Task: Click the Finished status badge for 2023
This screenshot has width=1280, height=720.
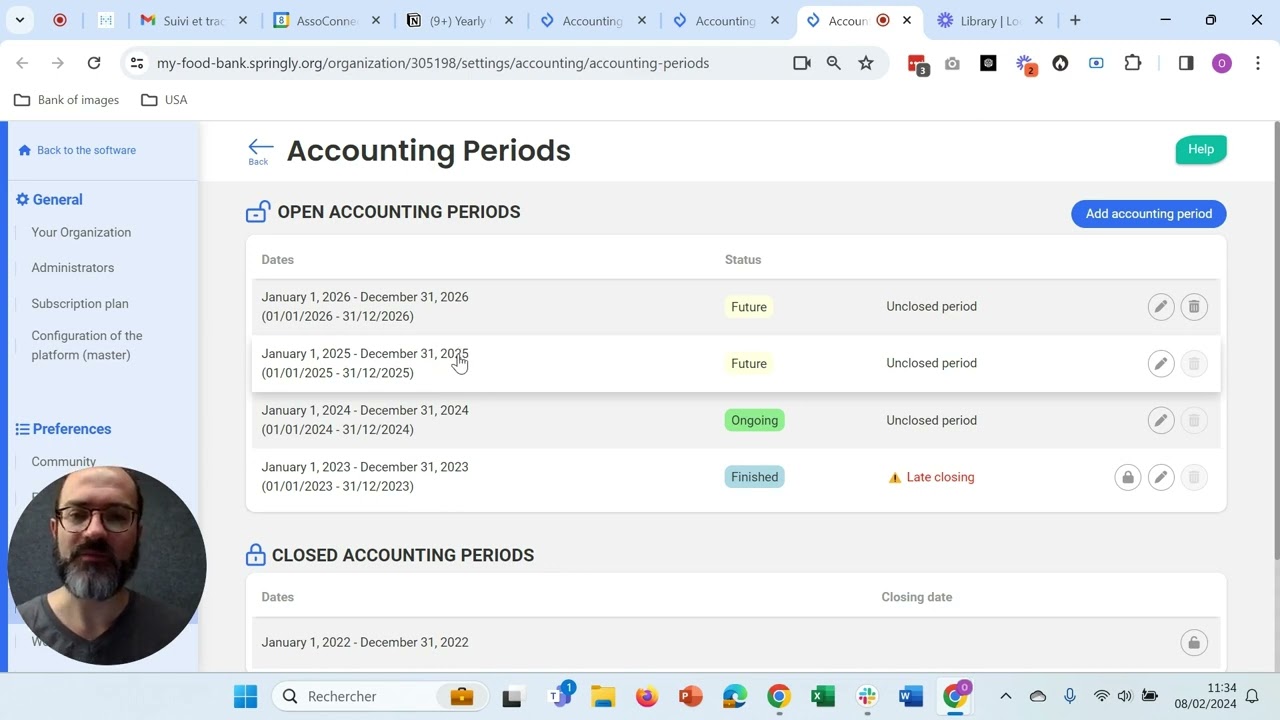Action: click(754, 477)
